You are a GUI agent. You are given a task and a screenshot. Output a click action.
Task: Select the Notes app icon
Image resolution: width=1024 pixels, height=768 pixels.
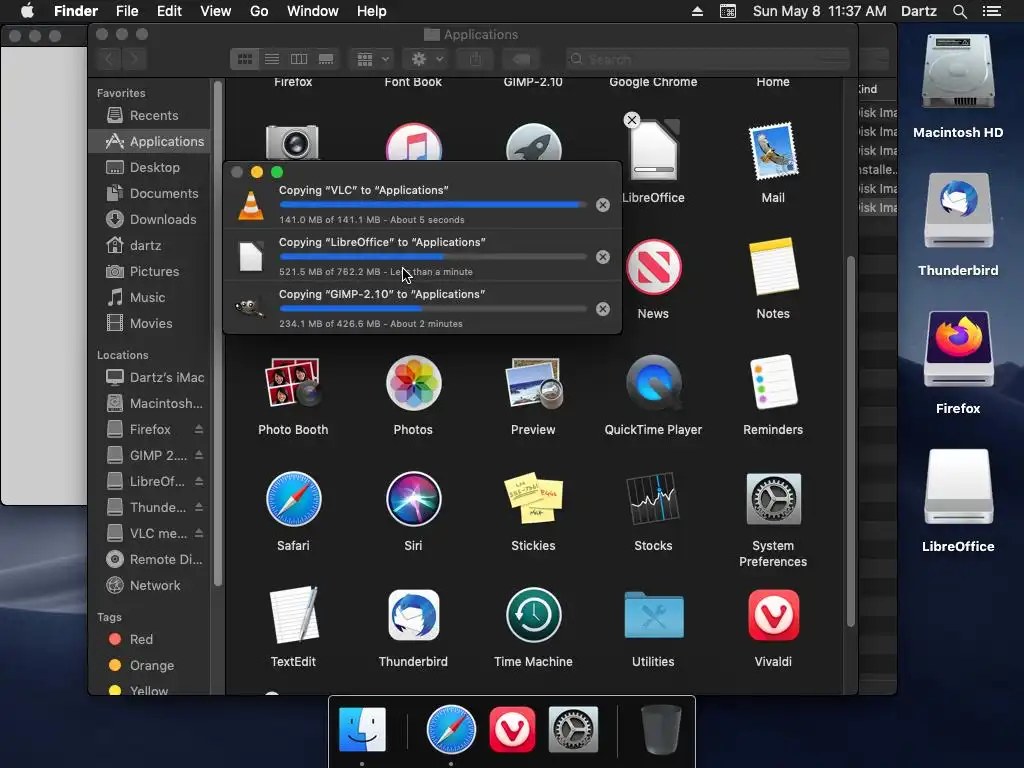coord(773,267)
